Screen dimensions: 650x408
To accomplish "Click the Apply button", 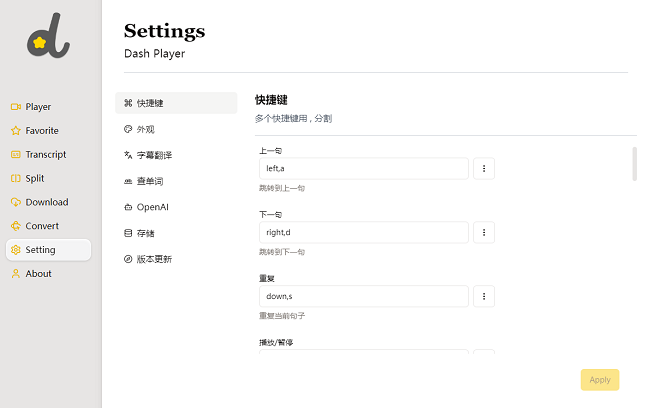I will pos(599,380).
